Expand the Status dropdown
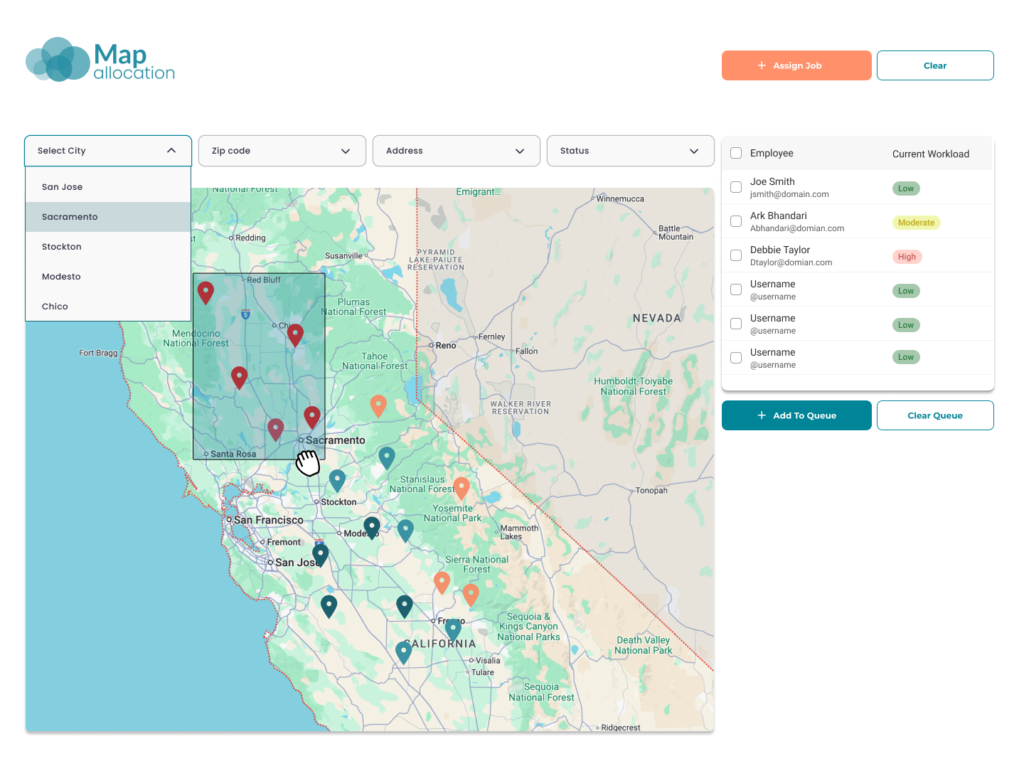 [630, 150]
